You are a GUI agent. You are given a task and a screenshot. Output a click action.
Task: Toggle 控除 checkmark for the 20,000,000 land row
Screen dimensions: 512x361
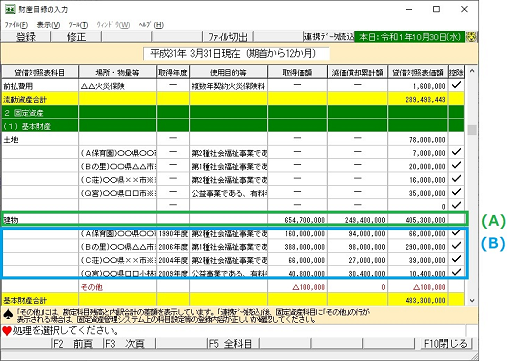(456, 165)
